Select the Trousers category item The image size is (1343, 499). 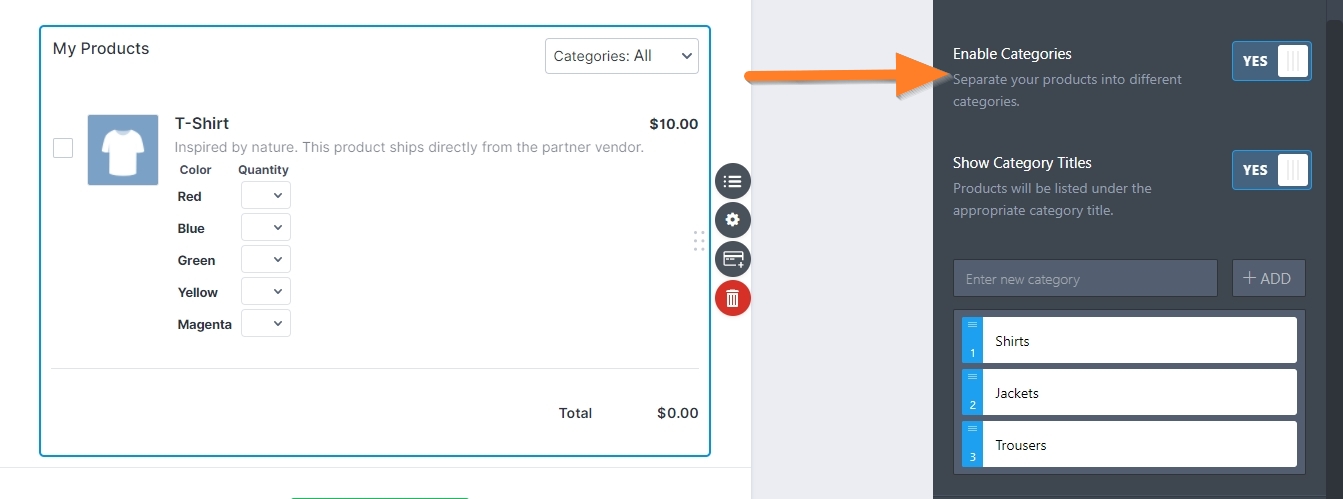point(1139,444)
